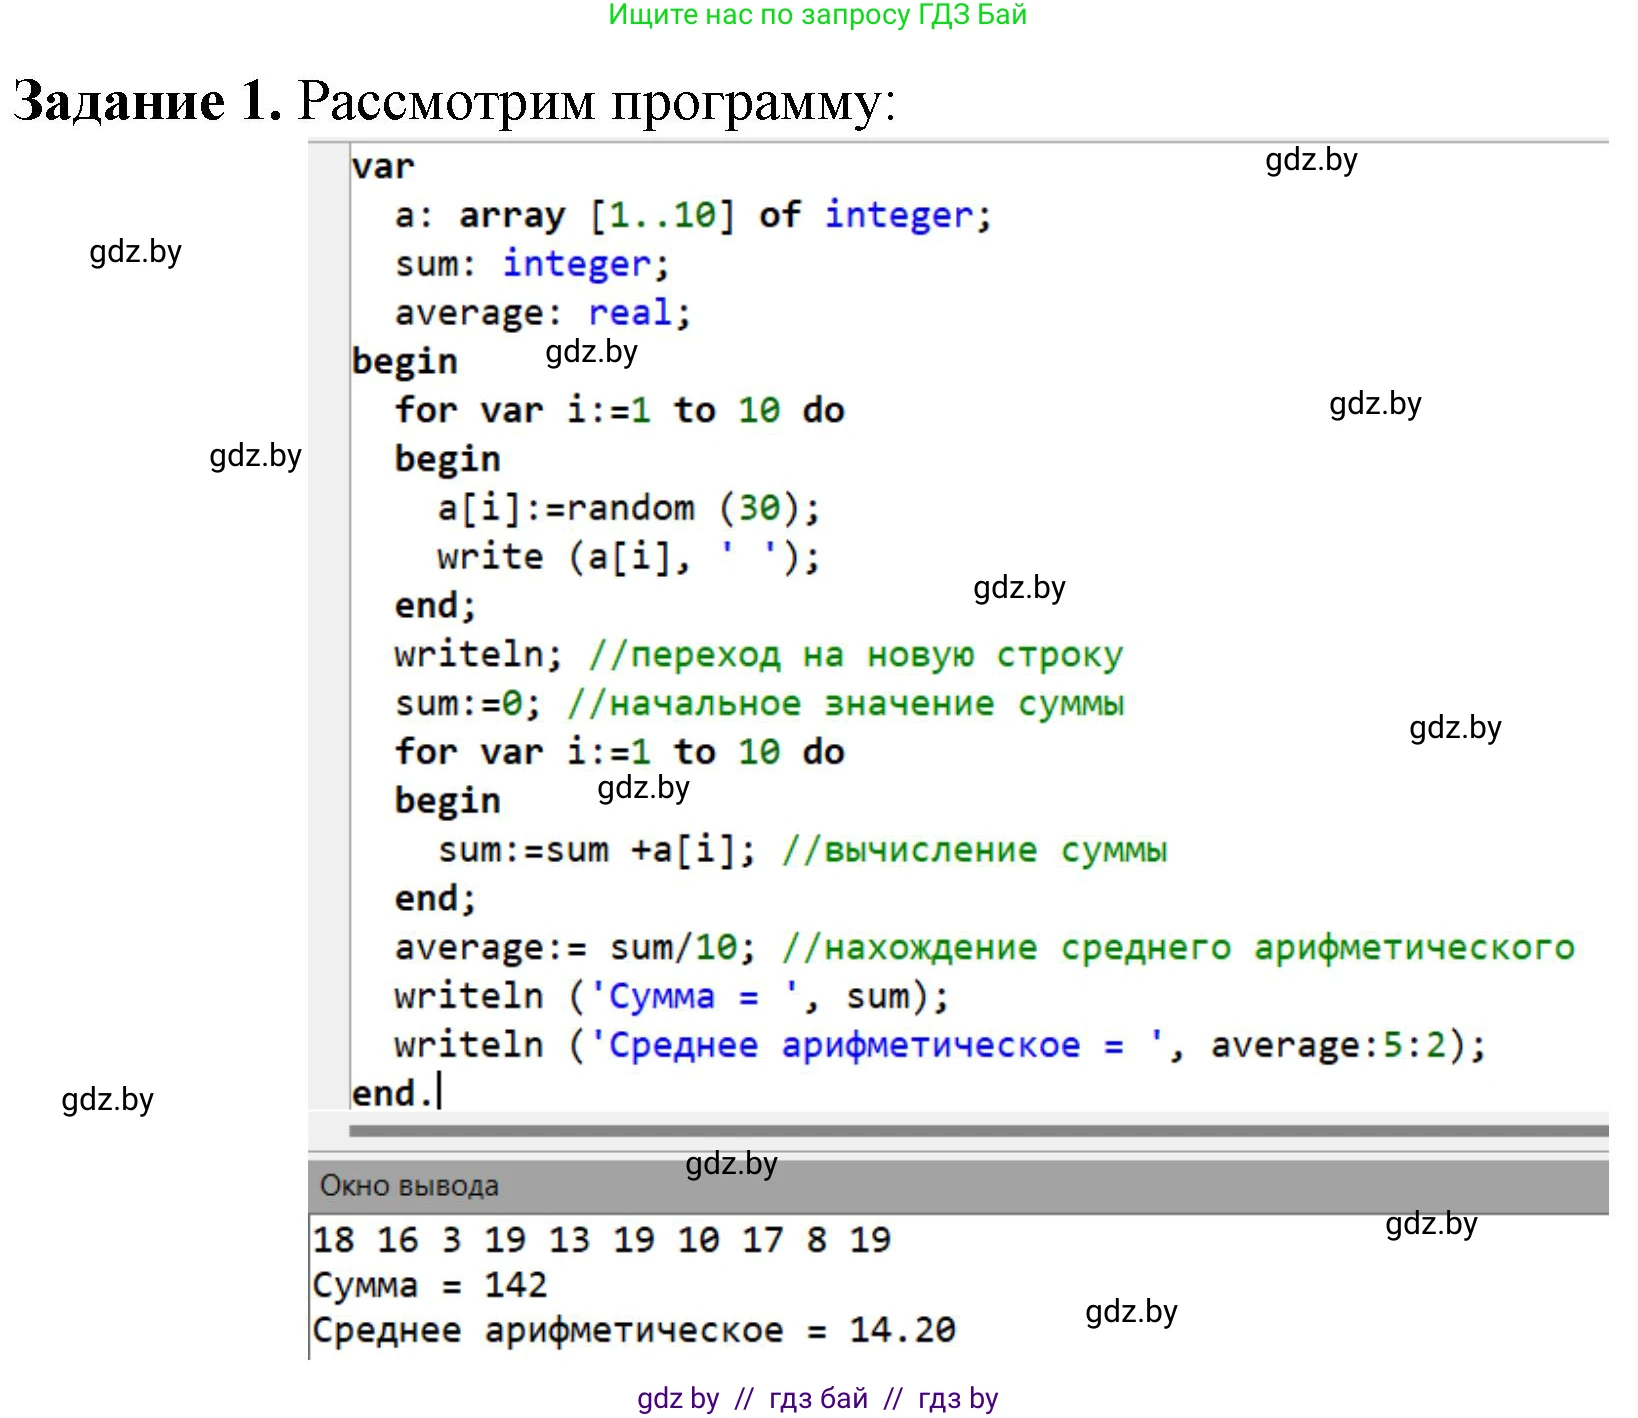The height and width of the screenshot is (1418, 1638).
Task: Open the 'гдз бай' link at bottom
Action: tap(818, 1398)
